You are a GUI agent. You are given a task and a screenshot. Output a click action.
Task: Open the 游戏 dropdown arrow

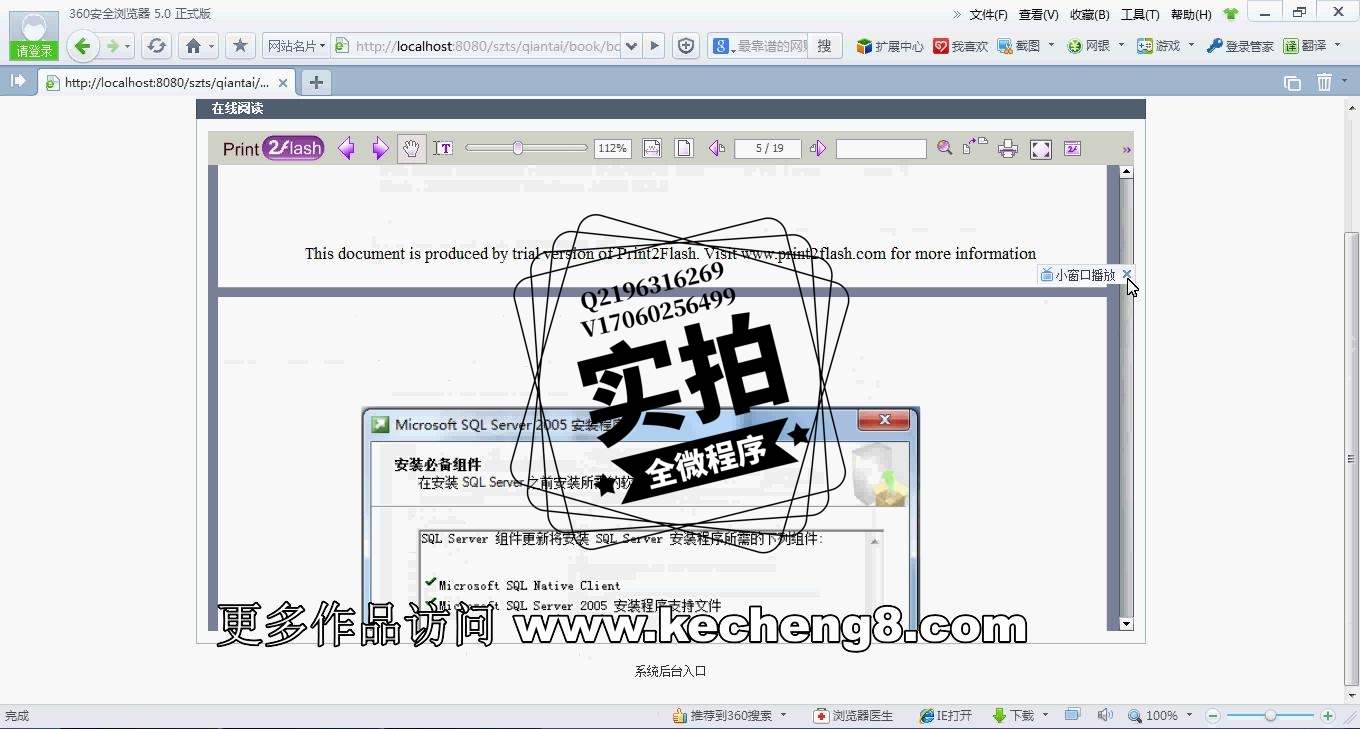click(1191, 46)
